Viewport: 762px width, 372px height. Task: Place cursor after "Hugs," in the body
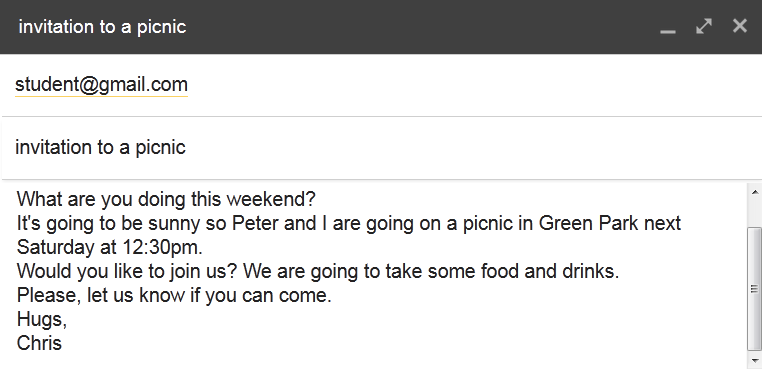[x=68, y=319]
